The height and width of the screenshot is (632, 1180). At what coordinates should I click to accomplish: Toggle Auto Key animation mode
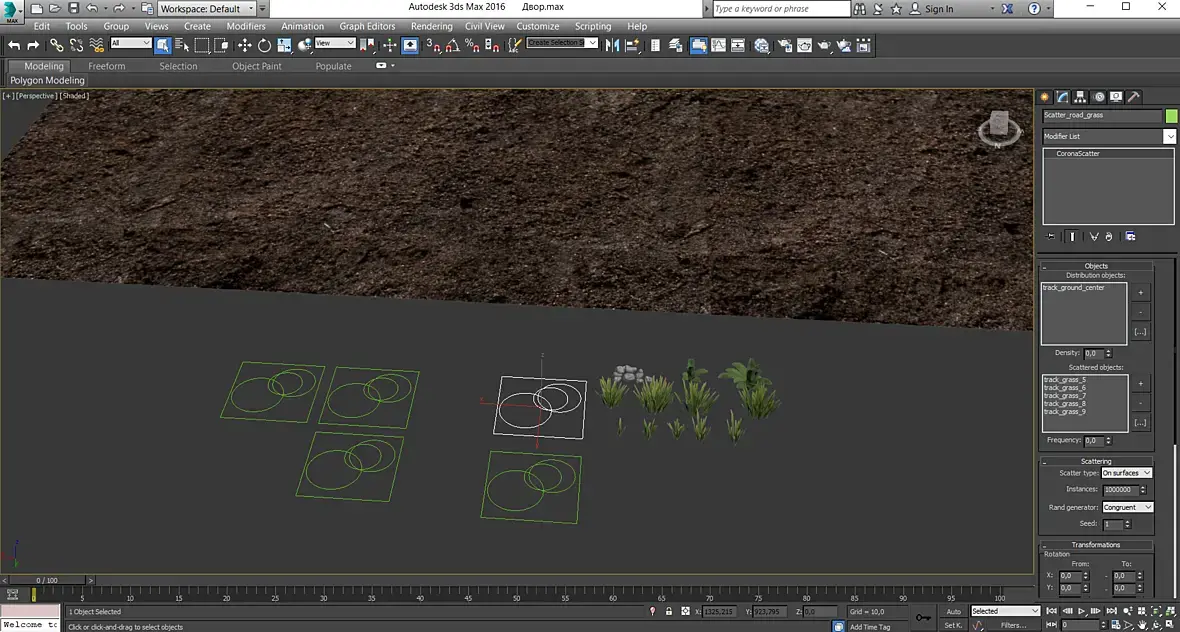pos(953,611)
